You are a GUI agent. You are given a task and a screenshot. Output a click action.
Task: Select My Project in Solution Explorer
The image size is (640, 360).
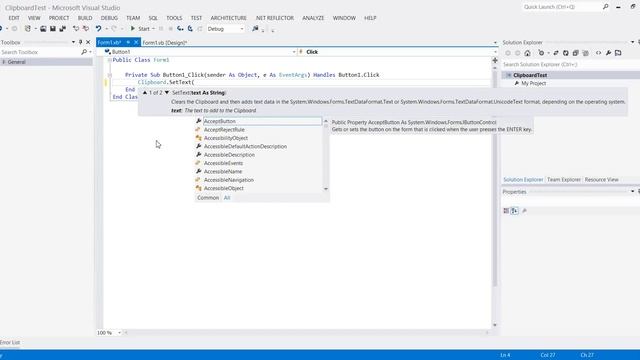(x=533, y=83)
